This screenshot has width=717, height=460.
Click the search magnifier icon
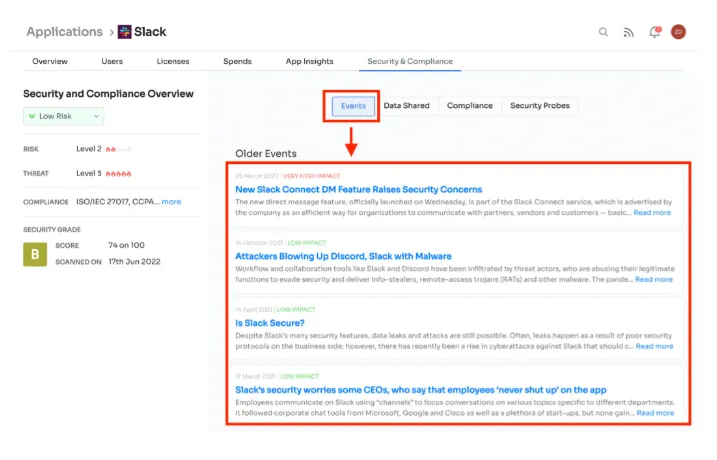coord(603,32)
